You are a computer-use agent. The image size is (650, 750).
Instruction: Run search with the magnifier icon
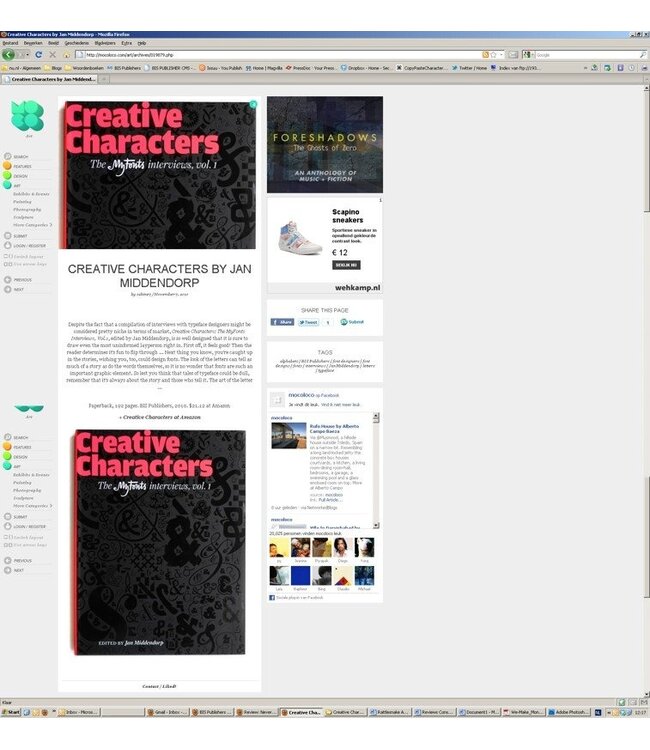[x=643, y=55]
